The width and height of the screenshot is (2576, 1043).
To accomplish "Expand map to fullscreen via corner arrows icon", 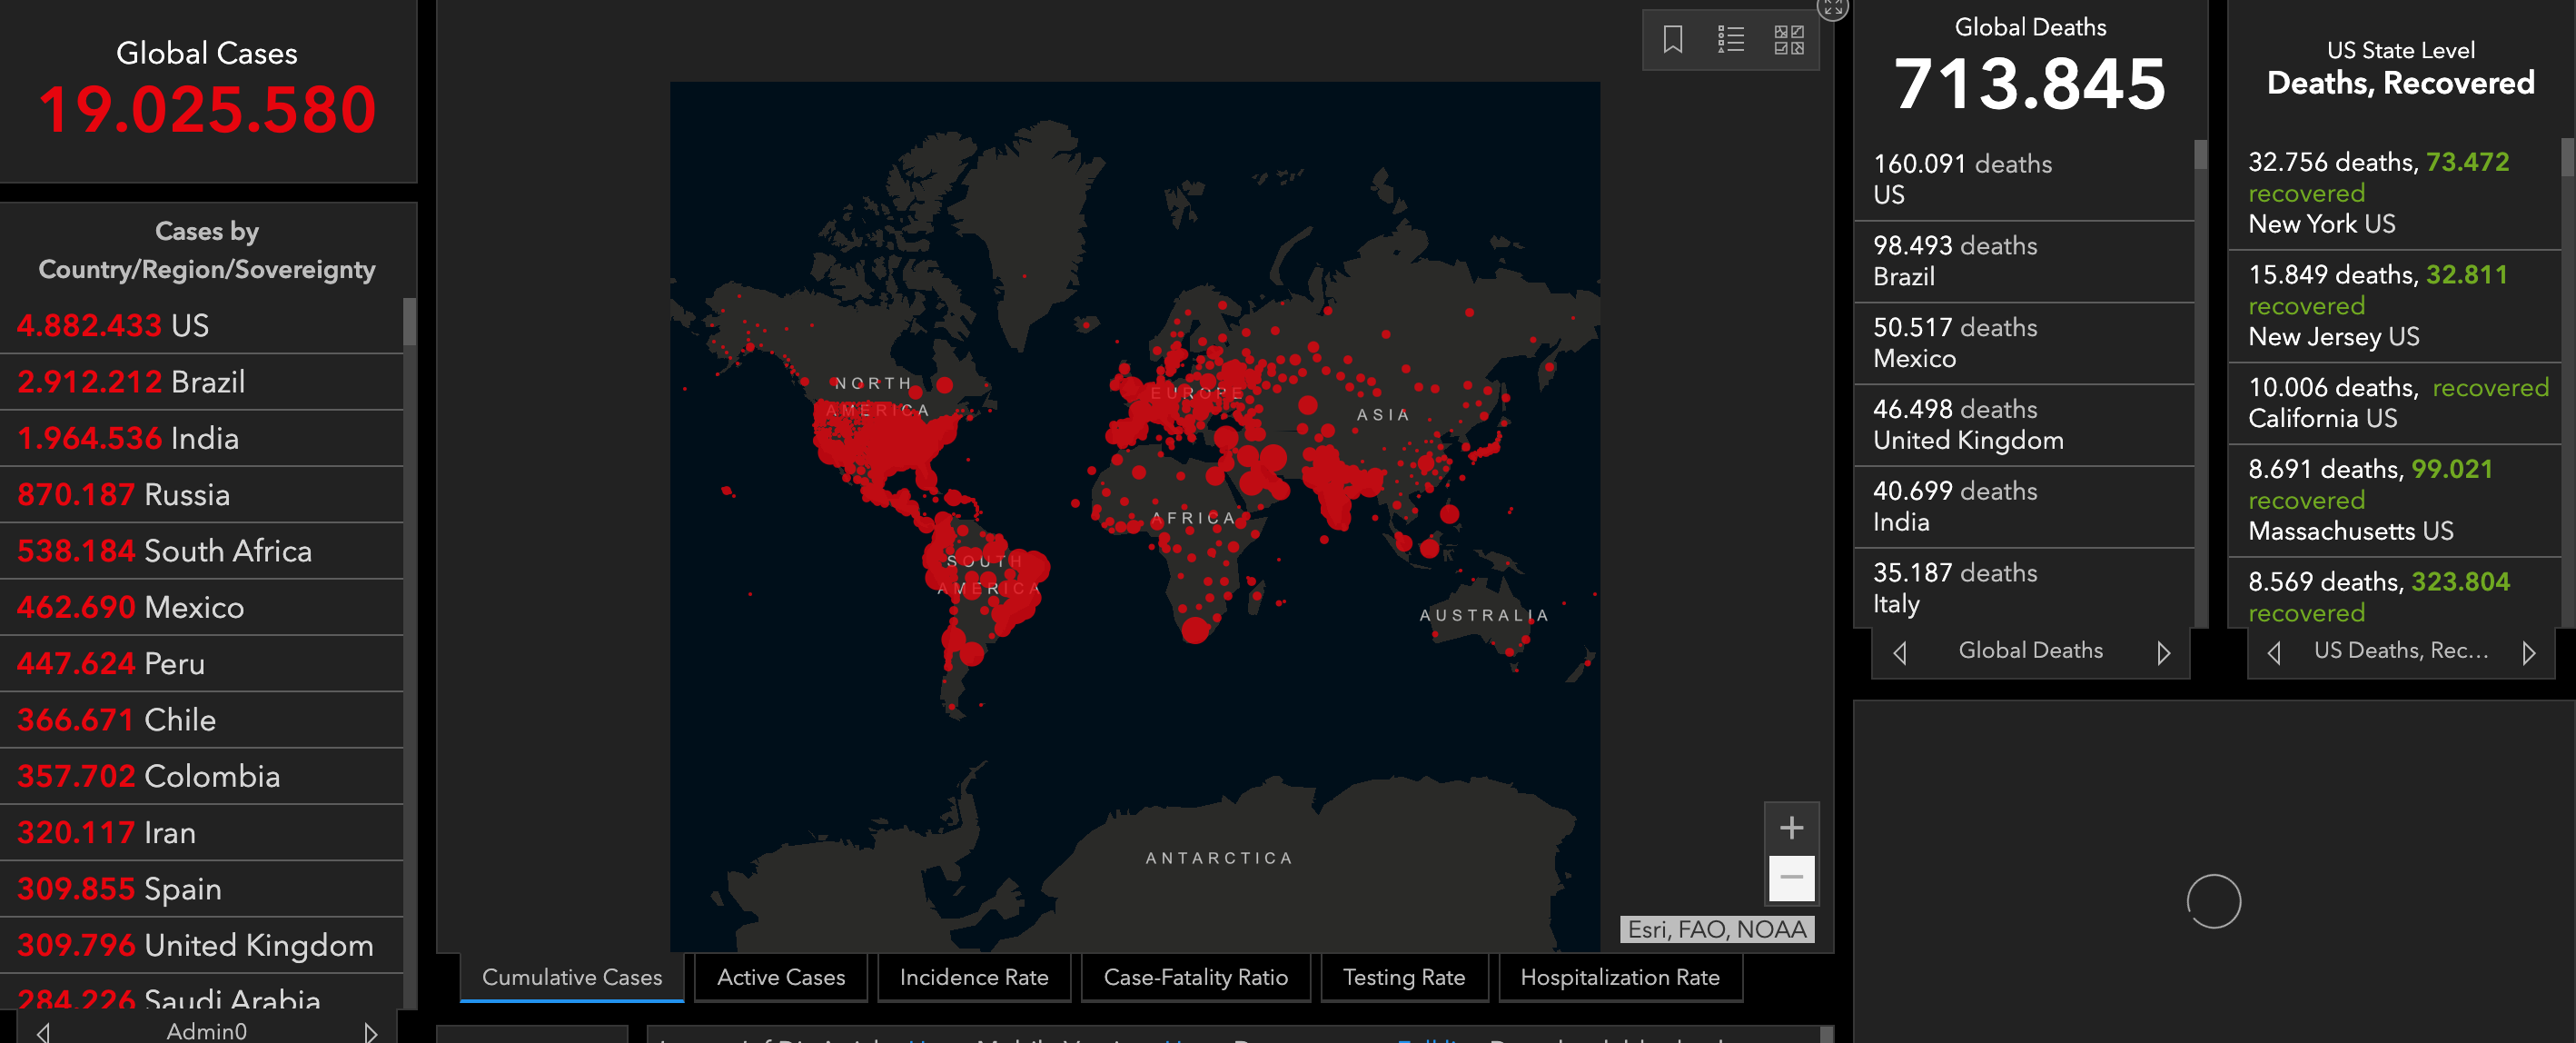I will 1832,8.
